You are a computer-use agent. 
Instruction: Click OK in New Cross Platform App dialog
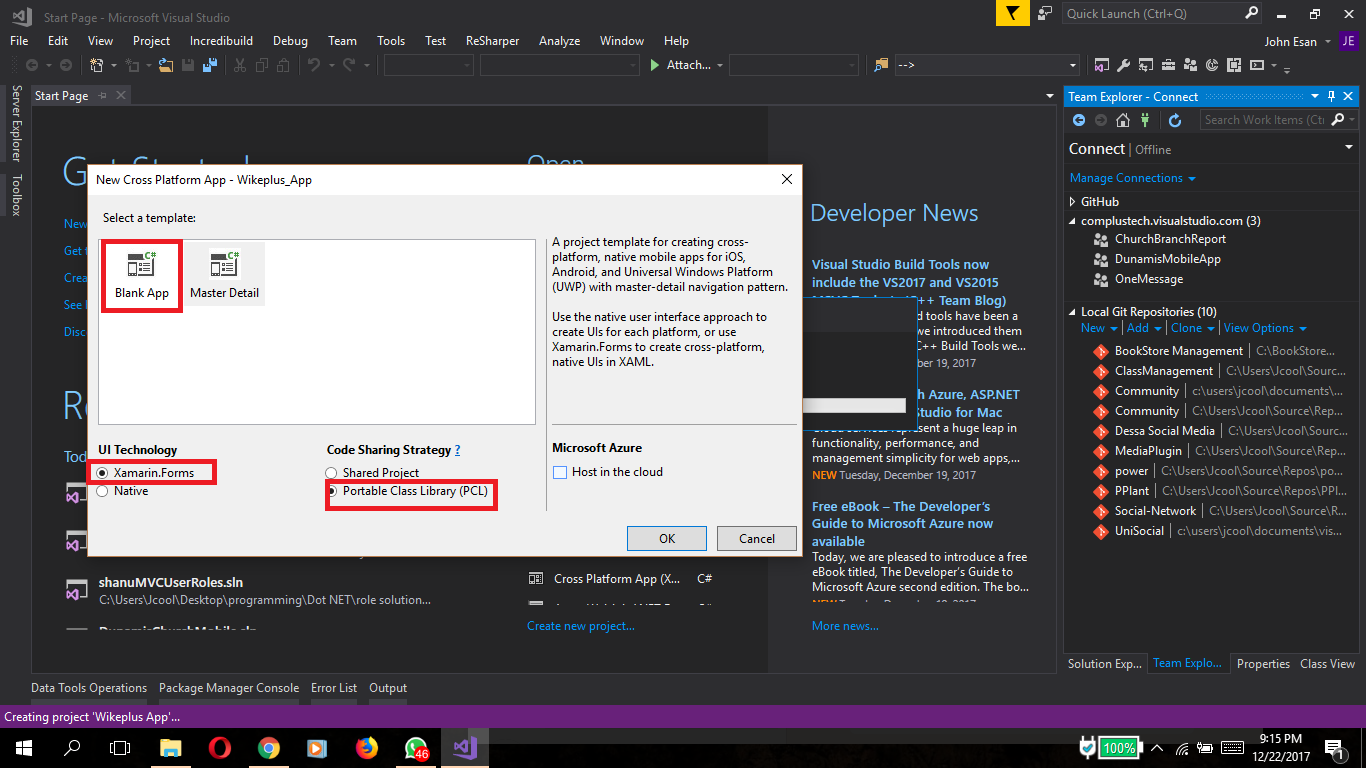(x=667, y=538)
